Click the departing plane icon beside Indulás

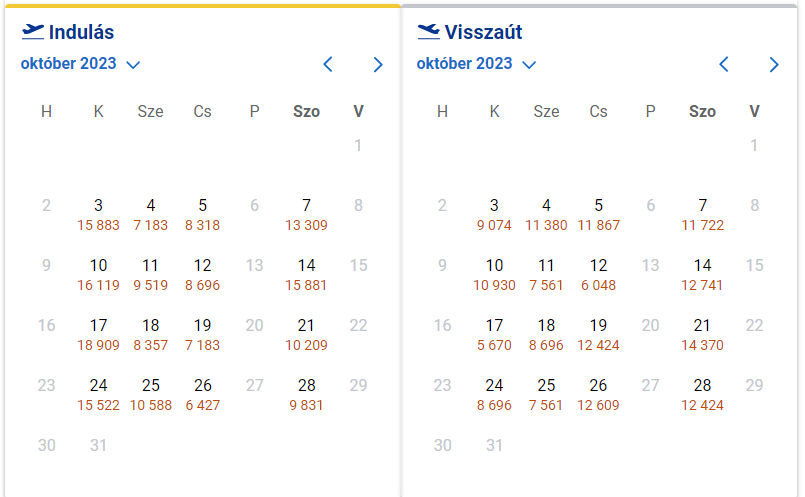[x=33, y=32]
